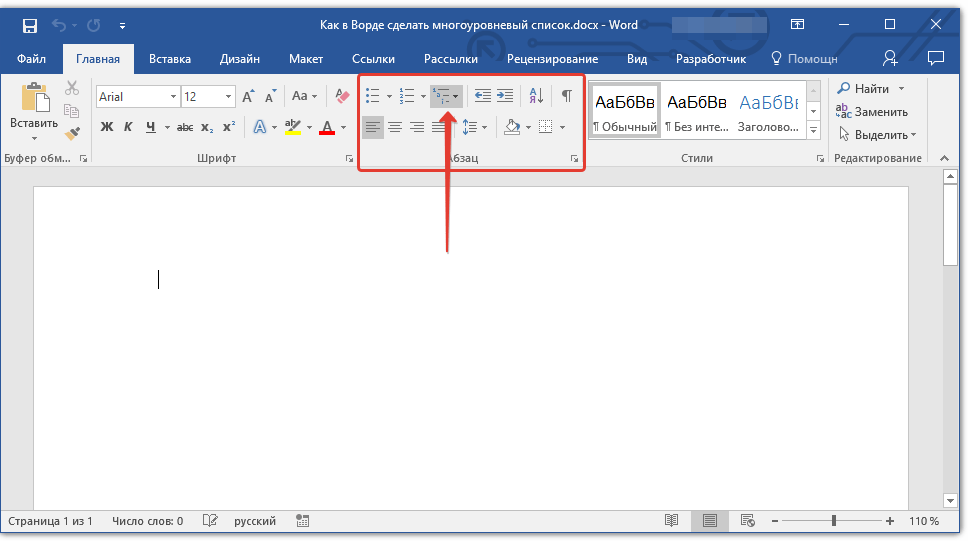Open the Arial font name dropdown
Image resolution: width=968 pixels, height=541 pixels.
point(174,97)
